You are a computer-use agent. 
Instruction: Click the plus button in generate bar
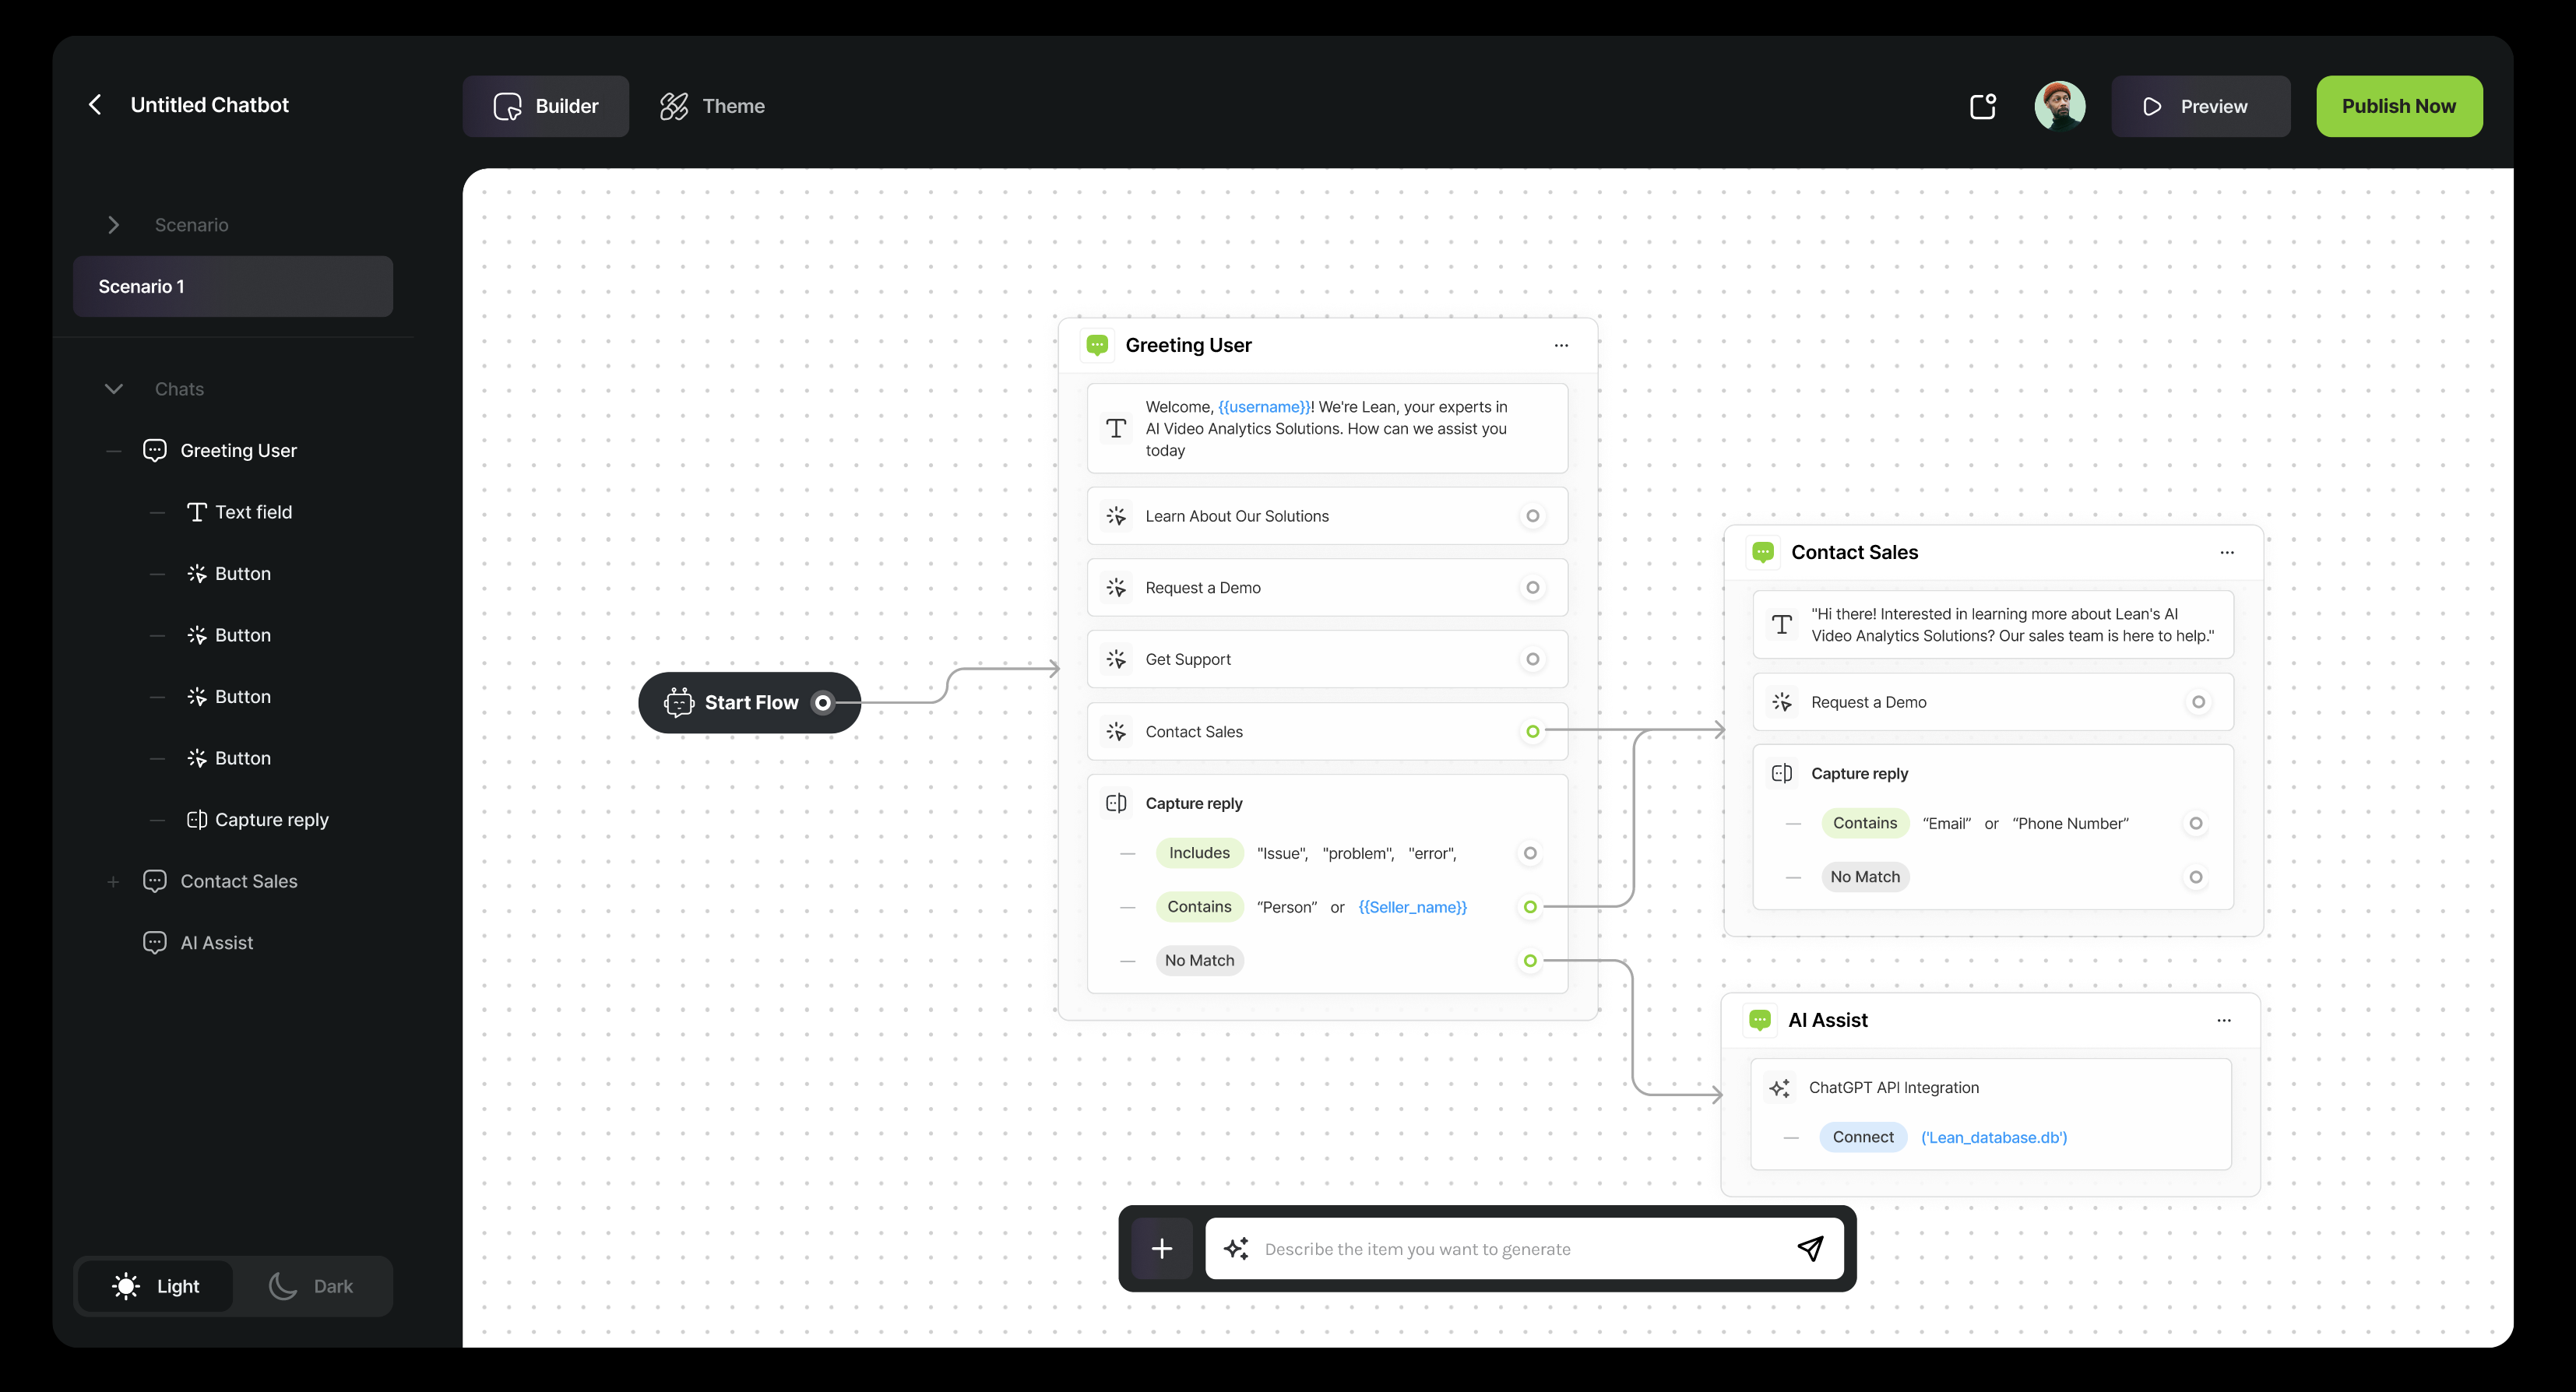coord(1161,1248)
